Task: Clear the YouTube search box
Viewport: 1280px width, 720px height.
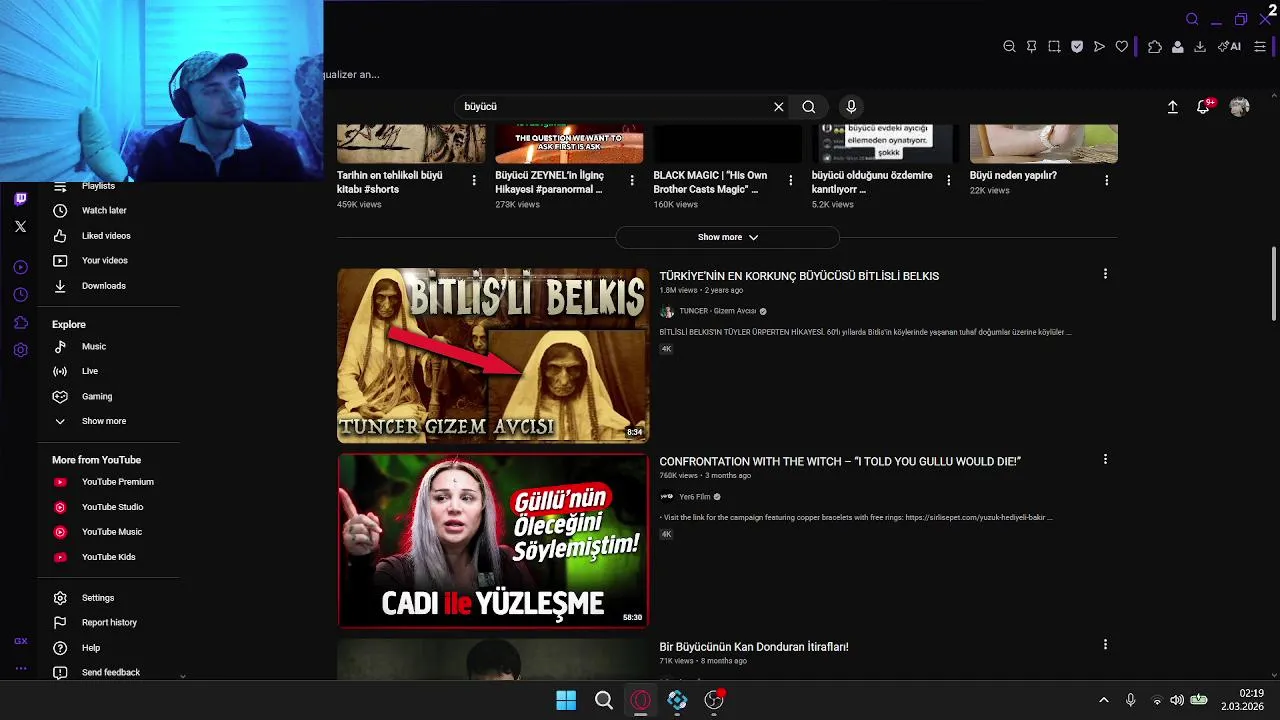Action: click(779, 107)
